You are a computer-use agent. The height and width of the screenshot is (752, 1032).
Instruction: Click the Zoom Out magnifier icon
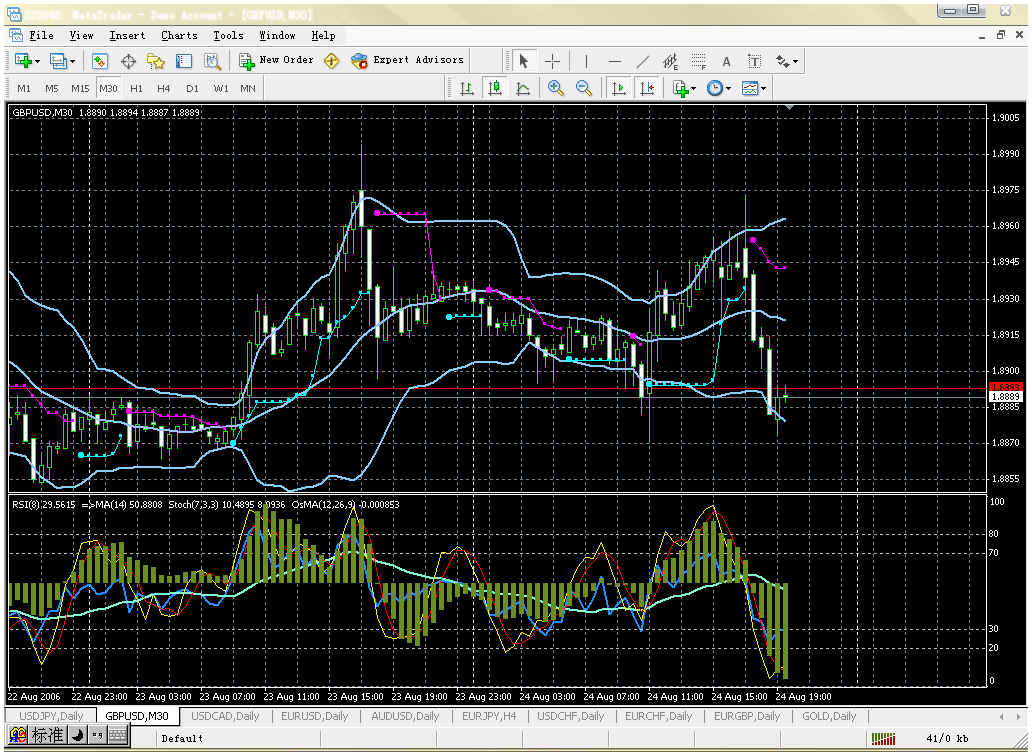584,88
